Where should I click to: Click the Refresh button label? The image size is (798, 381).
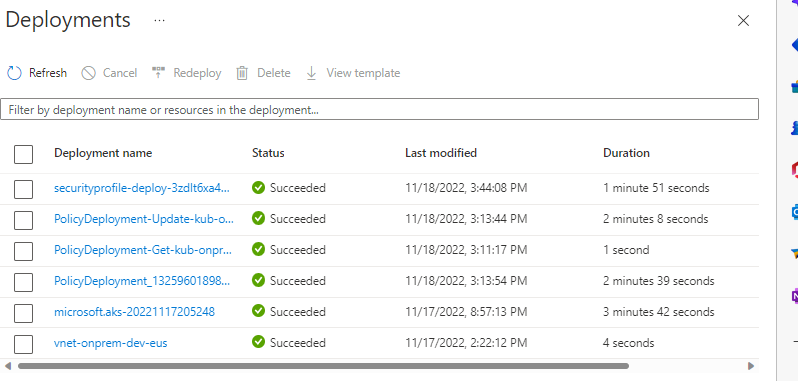(x=48, y=73)
